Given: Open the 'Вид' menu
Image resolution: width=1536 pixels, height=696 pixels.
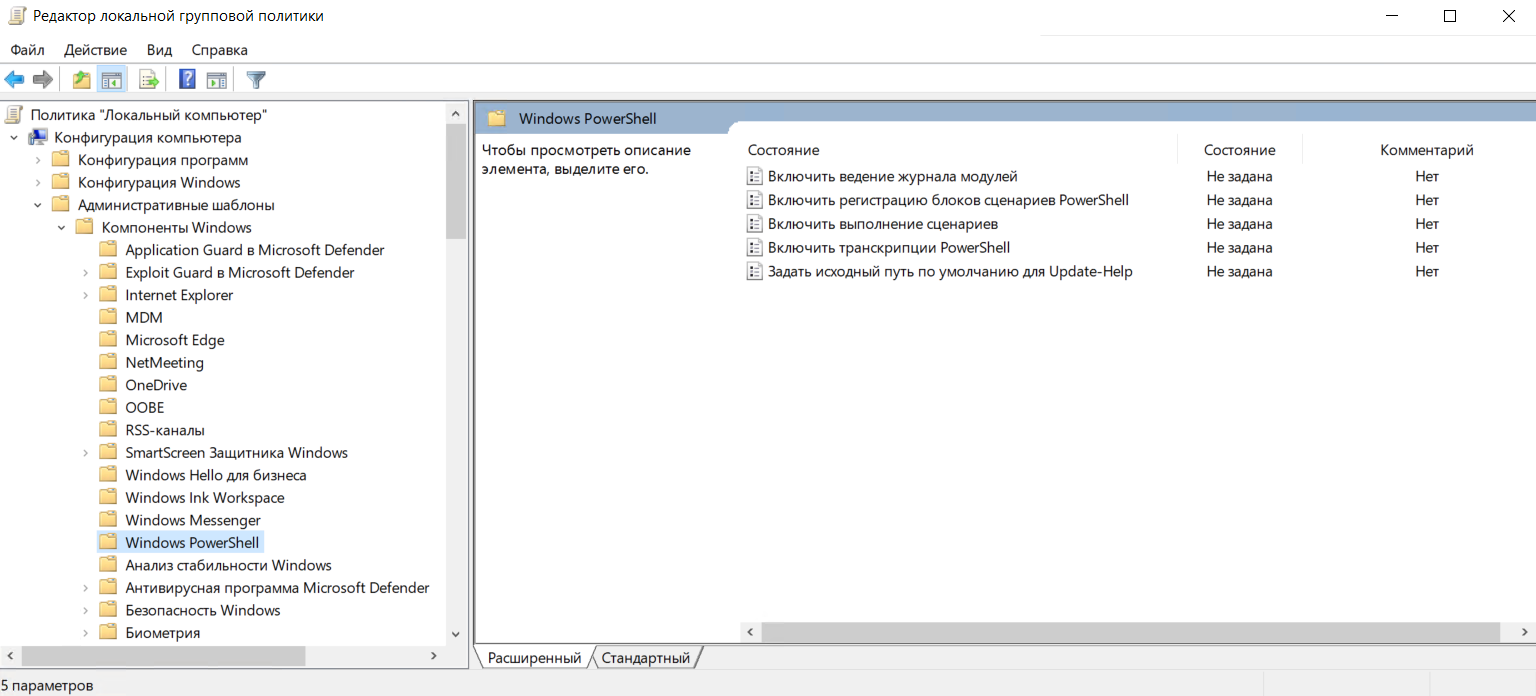Looking at the screenshot, I should pyautogui.click(x=159, y=50).
